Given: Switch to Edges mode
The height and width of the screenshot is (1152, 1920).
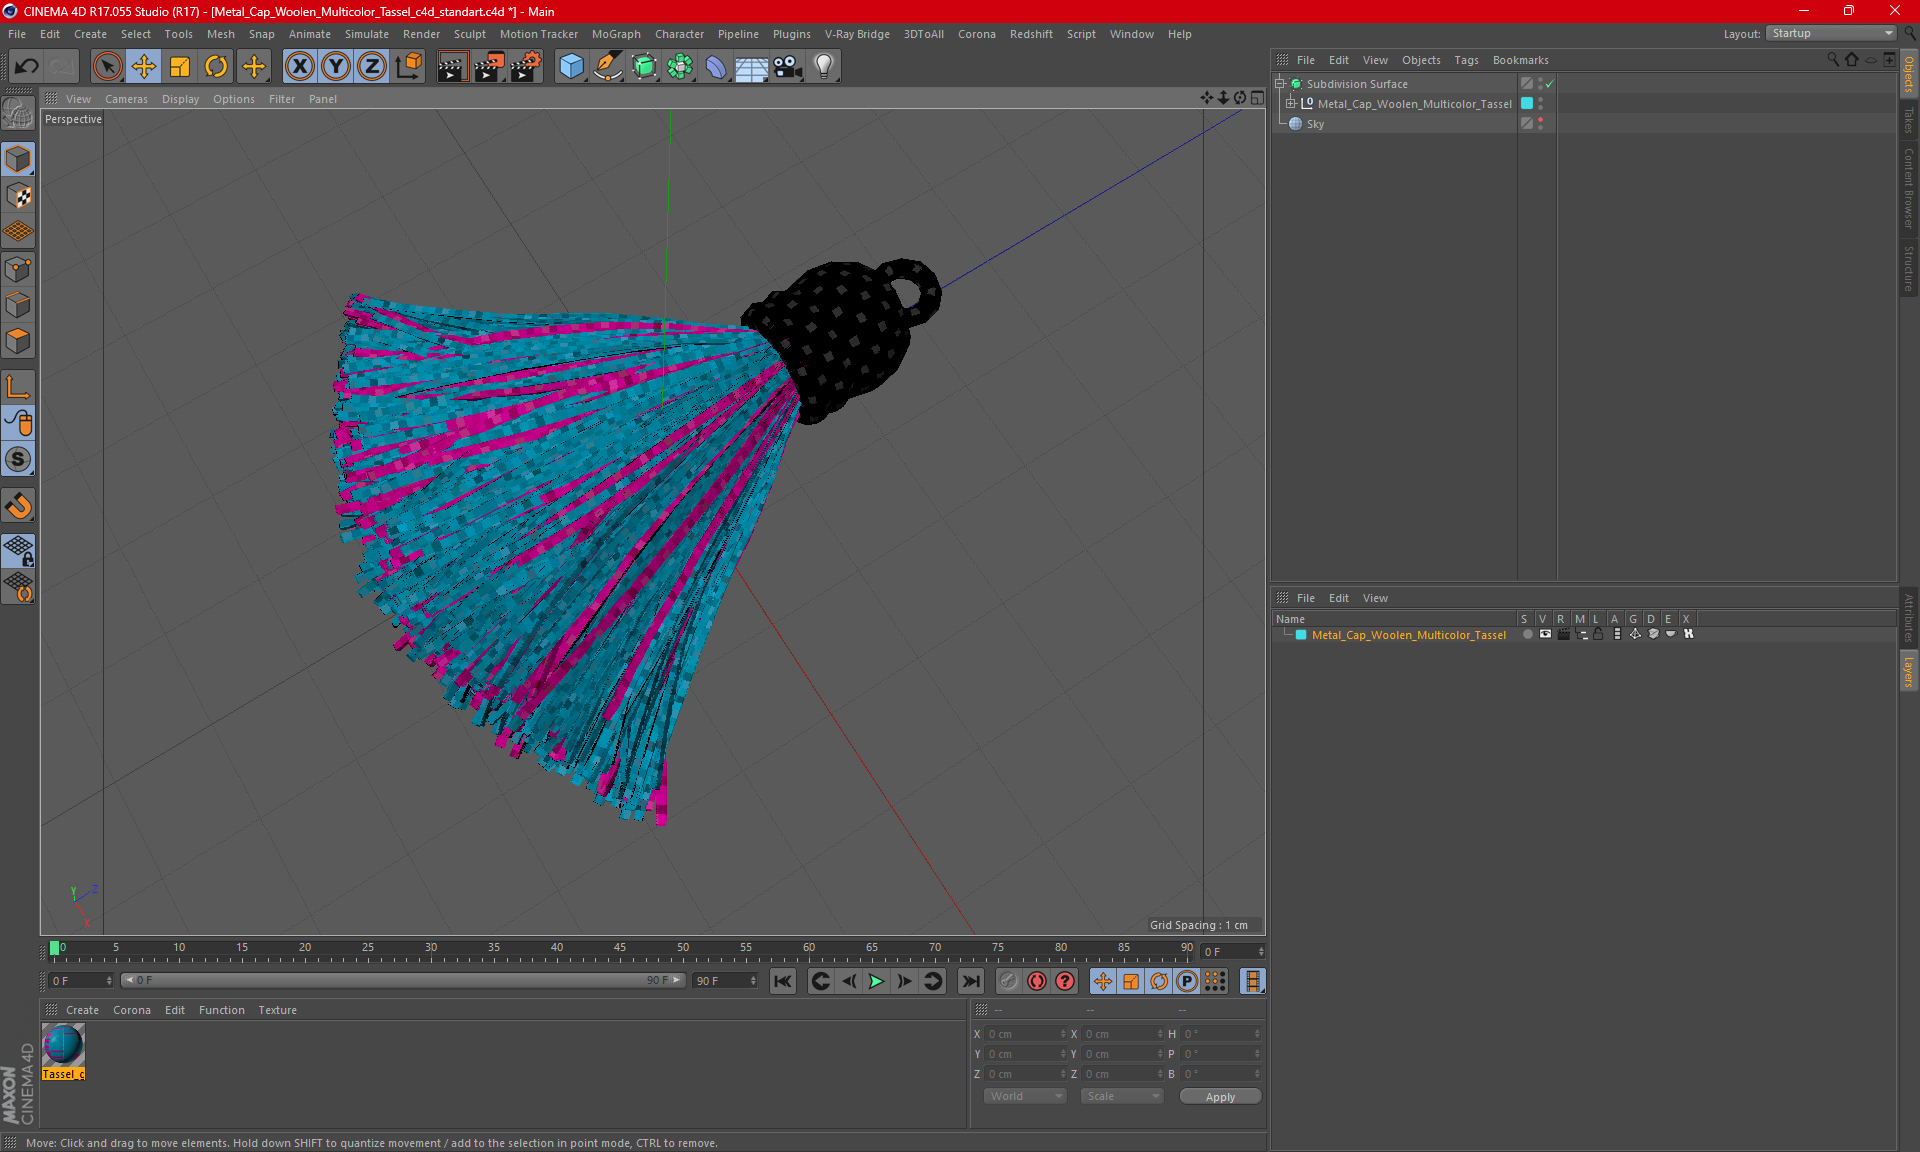Looking at the screenshot, I should coord(18,305).
